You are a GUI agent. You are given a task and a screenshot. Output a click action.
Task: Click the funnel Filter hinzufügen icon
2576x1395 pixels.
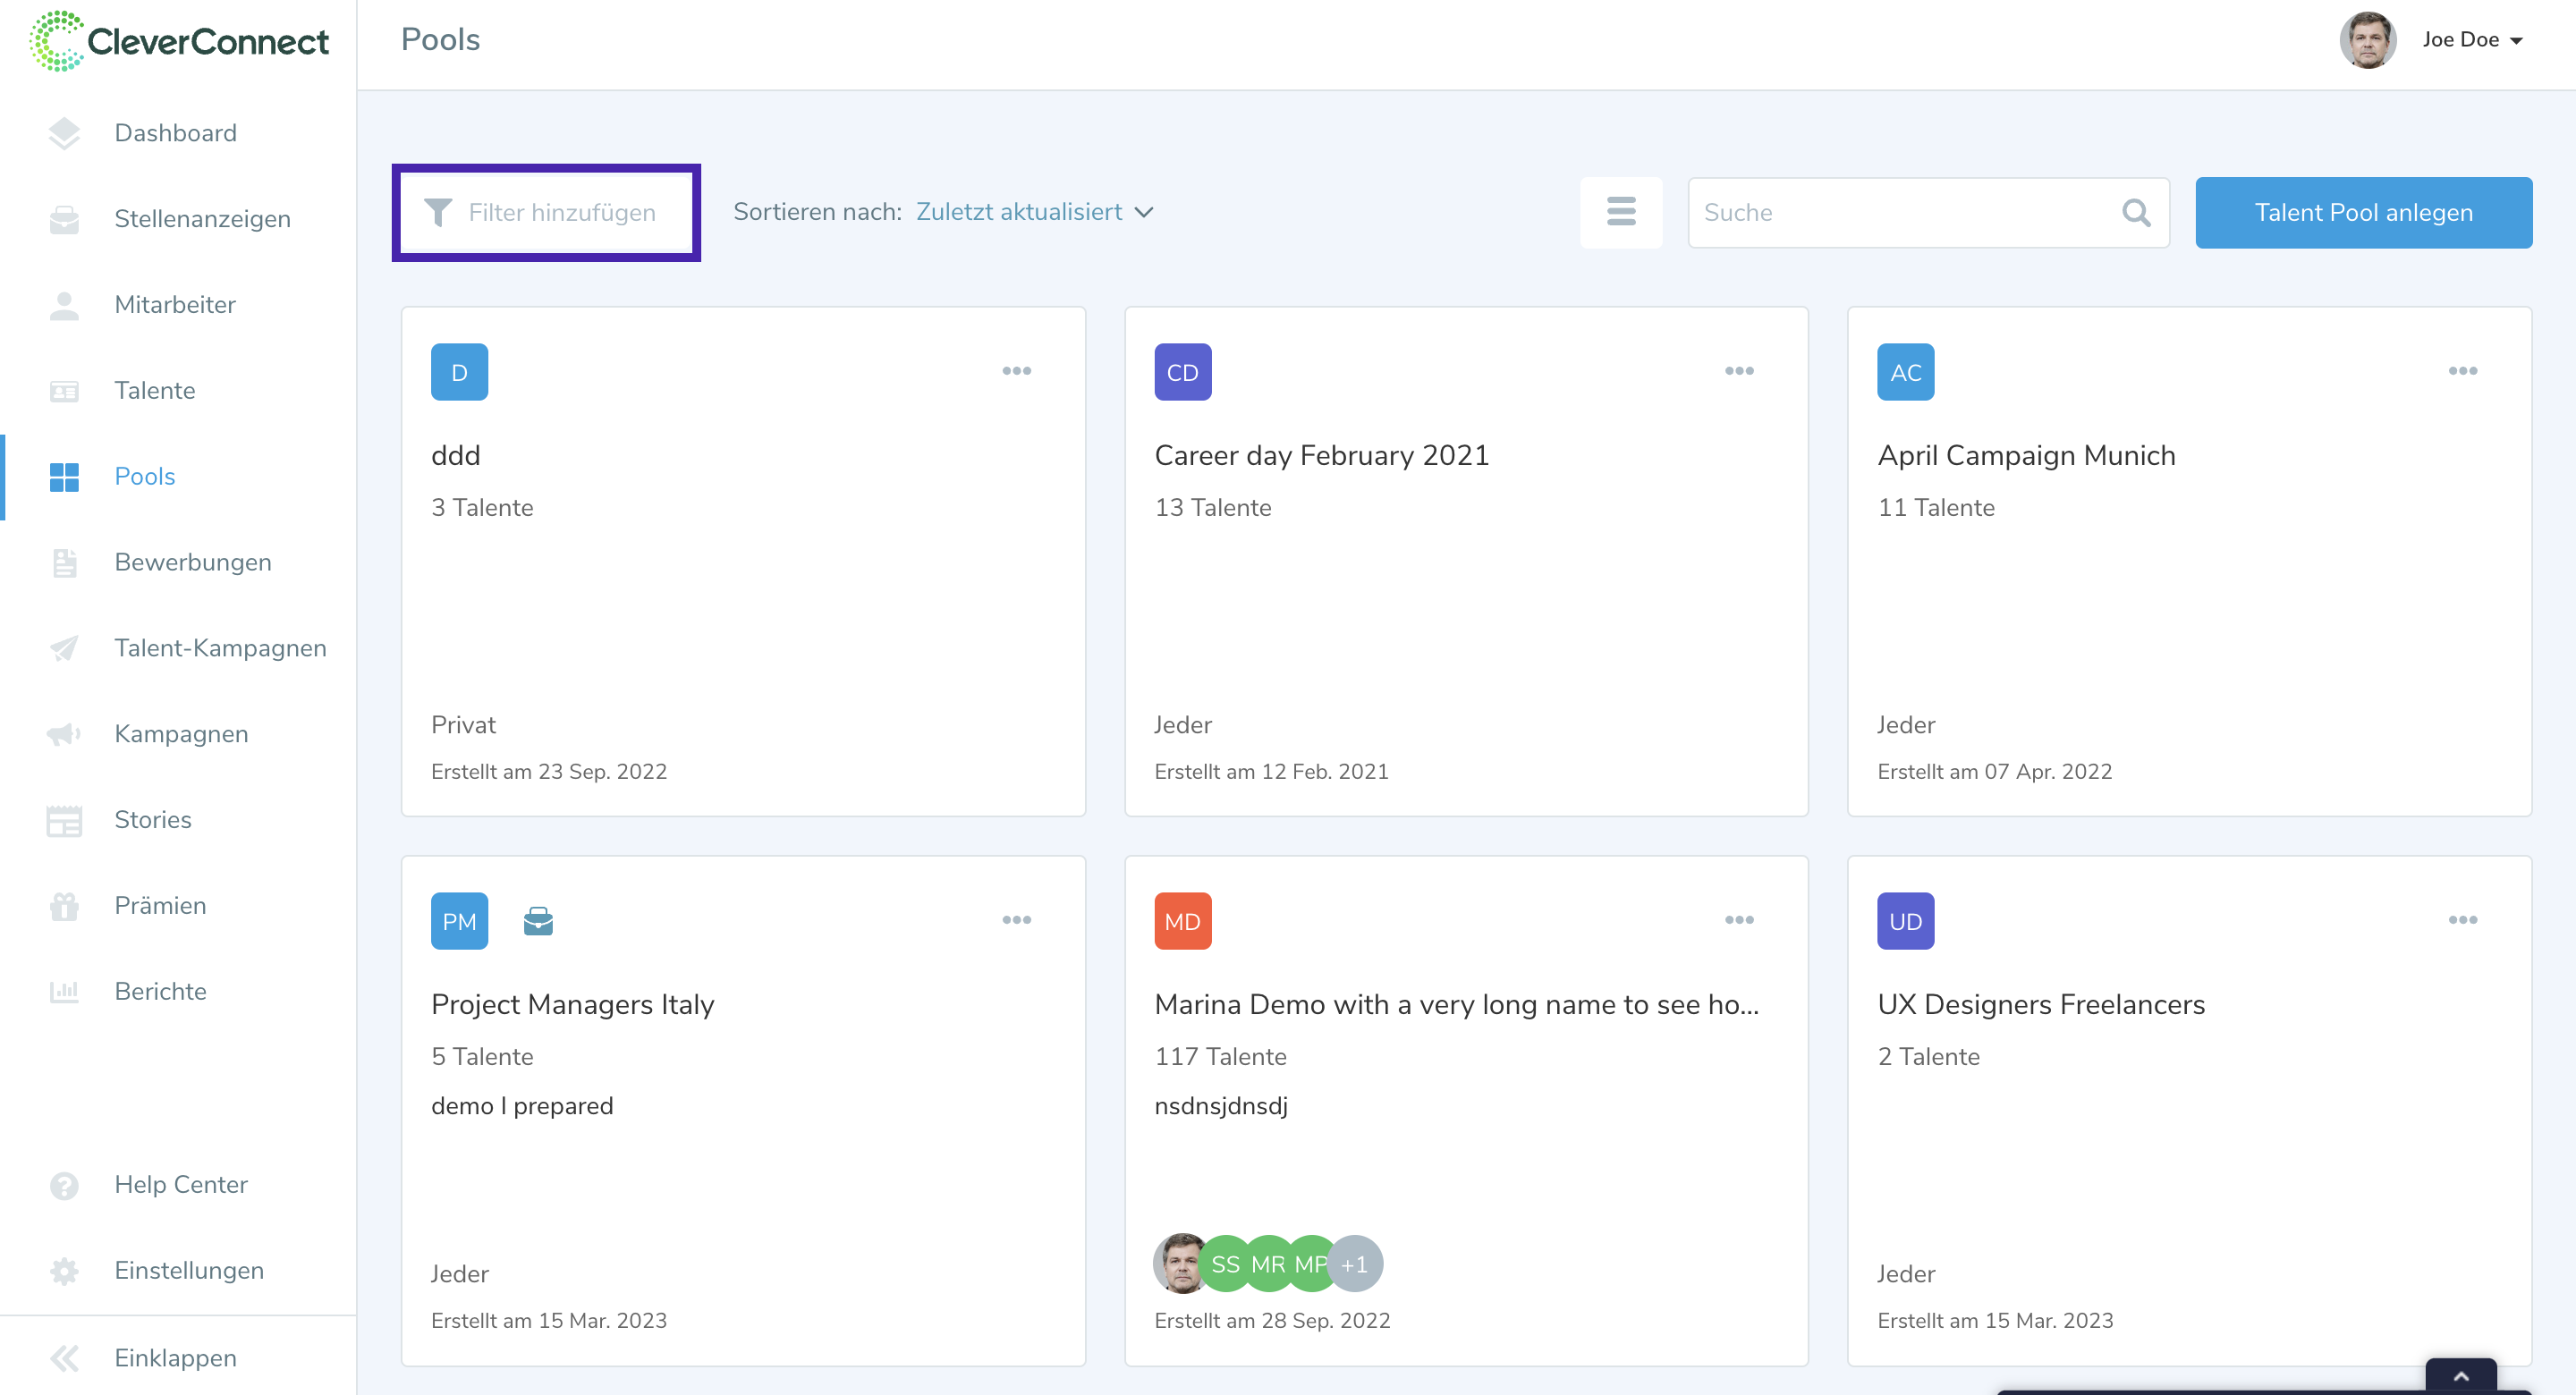tap(438, 212)
